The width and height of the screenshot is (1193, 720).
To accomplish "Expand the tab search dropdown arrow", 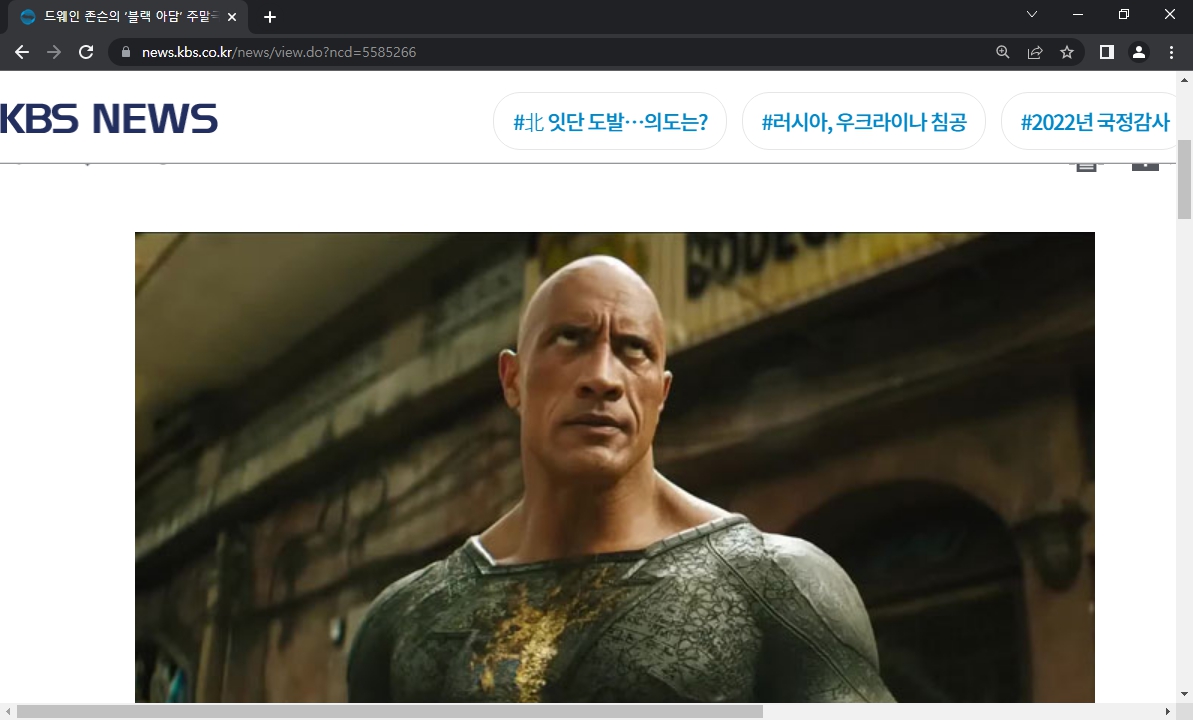I will (x=1032, y=14).
